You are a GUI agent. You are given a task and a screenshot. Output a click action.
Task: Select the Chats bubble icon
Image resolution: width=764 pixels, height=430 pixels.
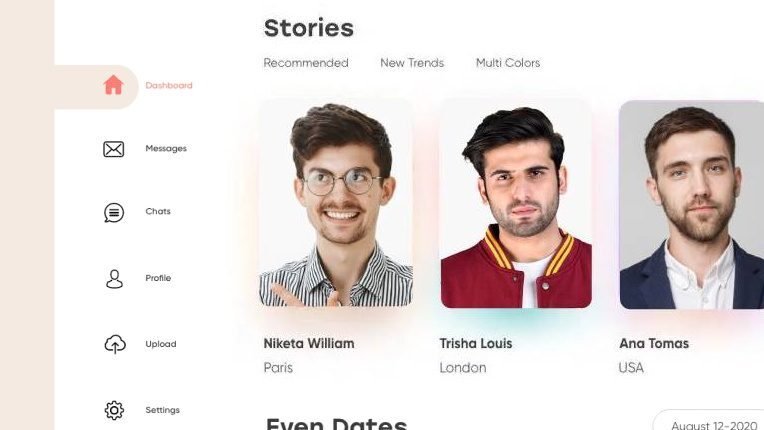pos(114,212)
